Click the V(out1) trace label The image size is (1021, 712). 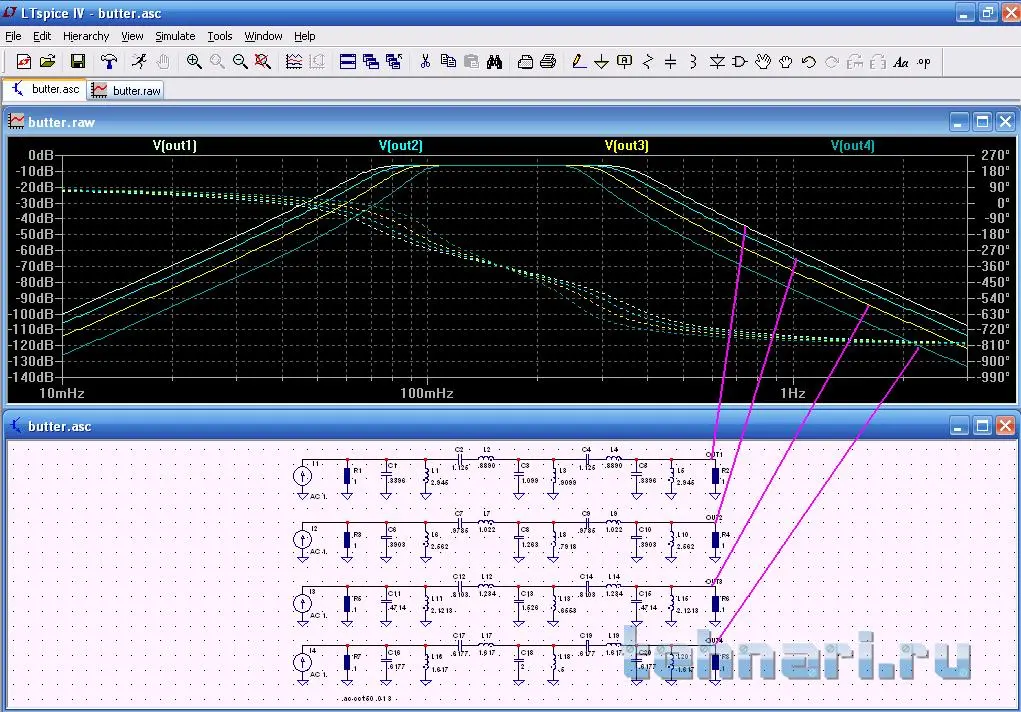pyautogui.click(x=175, y=146)
